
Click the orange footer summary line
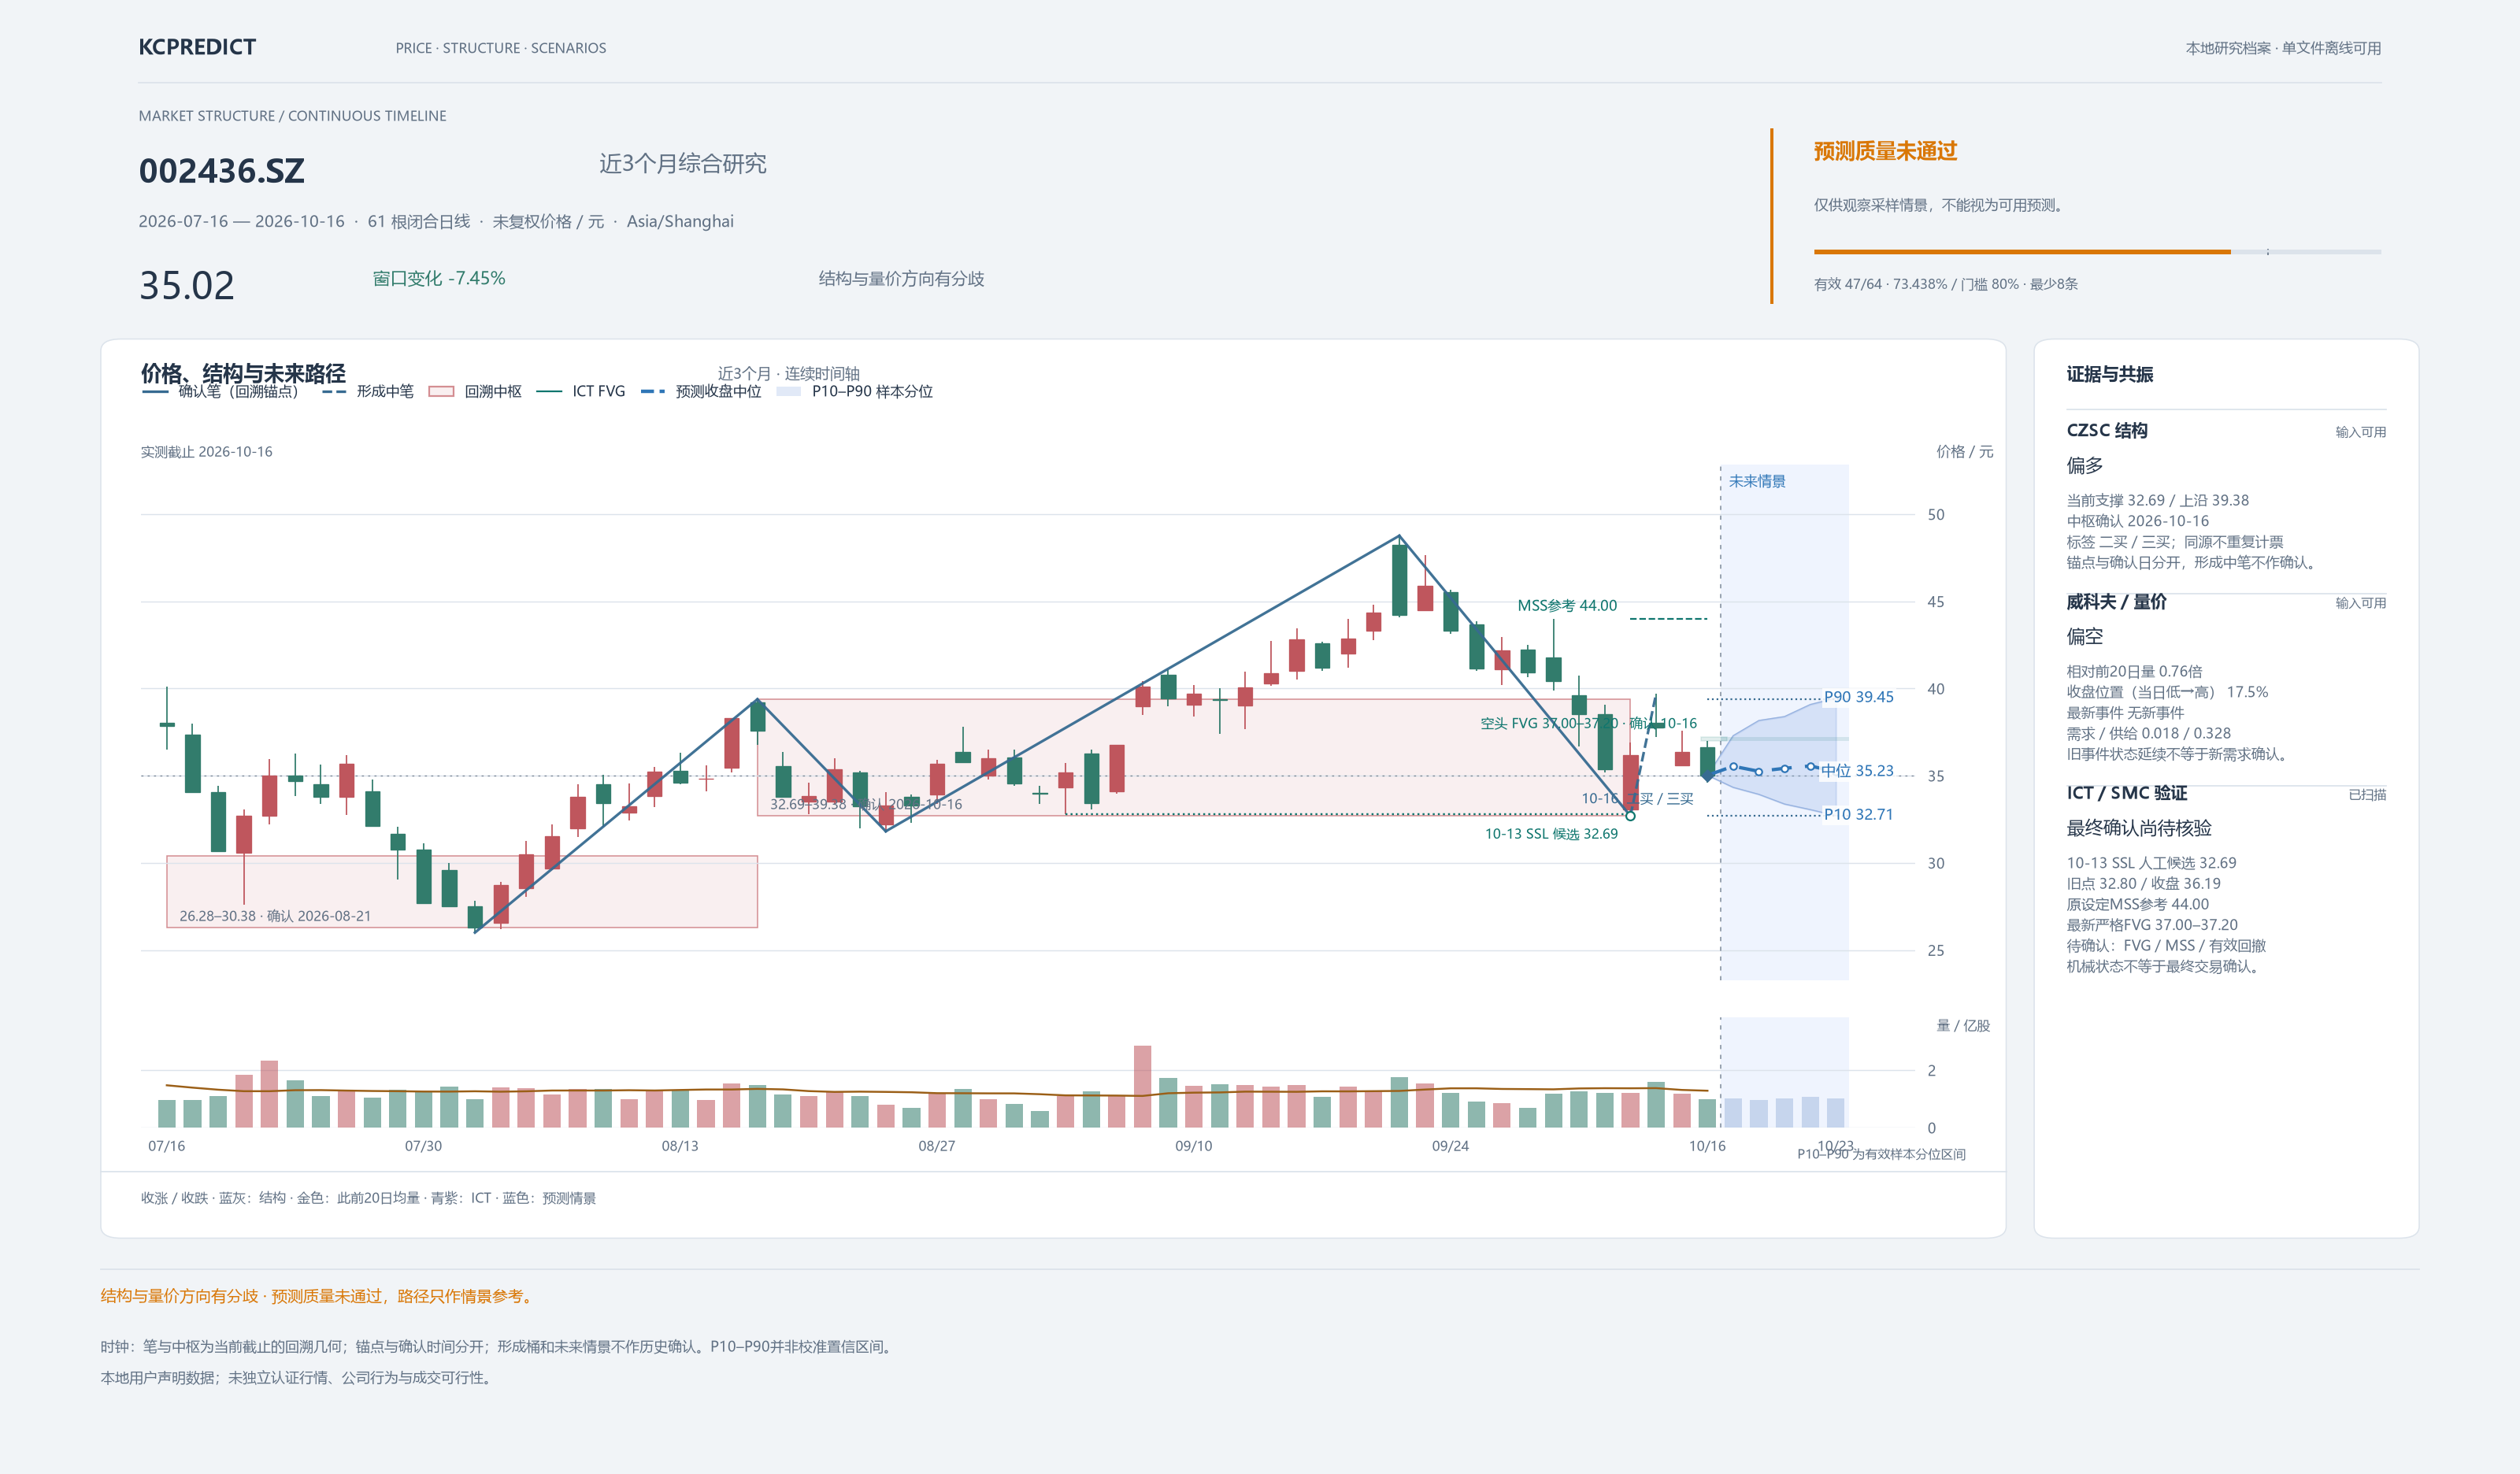coord(318,1296)
